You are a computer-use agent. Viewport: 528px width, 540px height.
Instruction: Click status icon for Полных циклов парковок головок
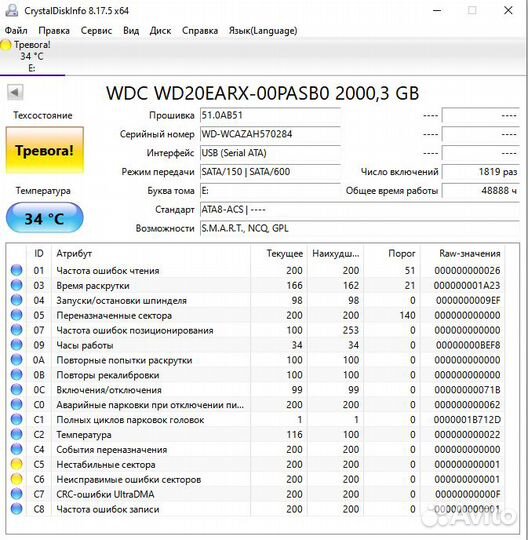click(x=17, y=419)
